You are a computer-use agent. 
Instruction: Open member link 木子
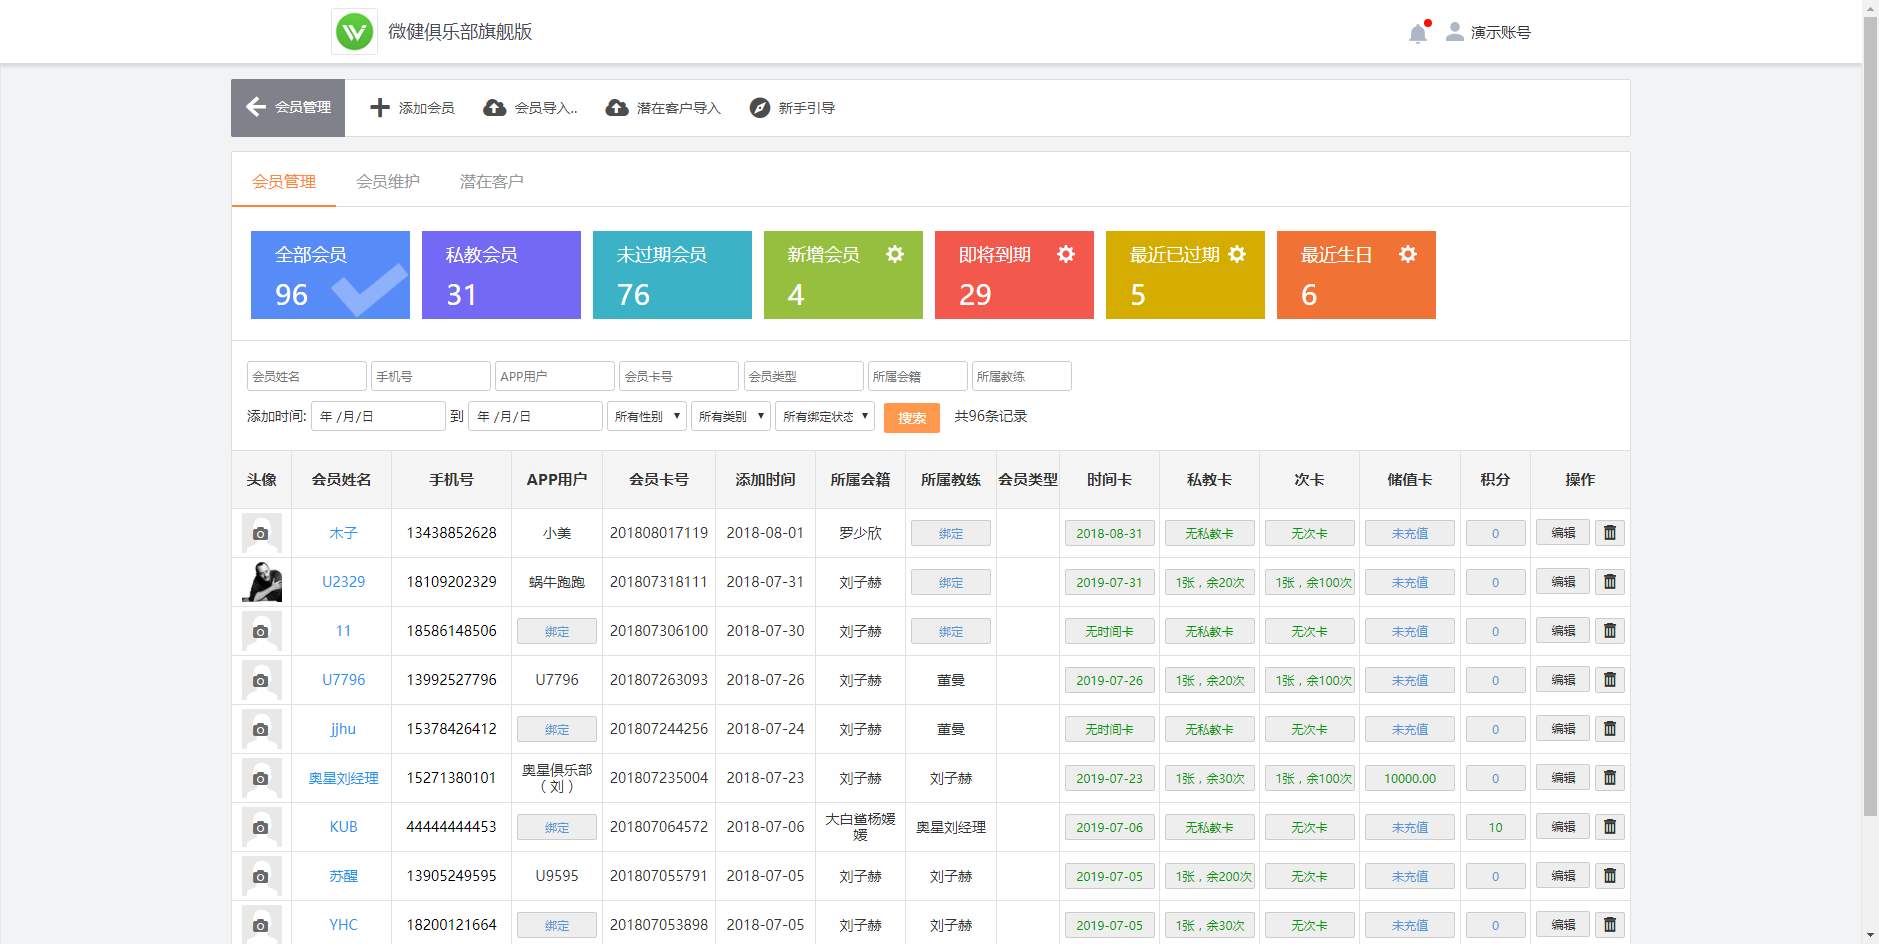coord(343,533)
